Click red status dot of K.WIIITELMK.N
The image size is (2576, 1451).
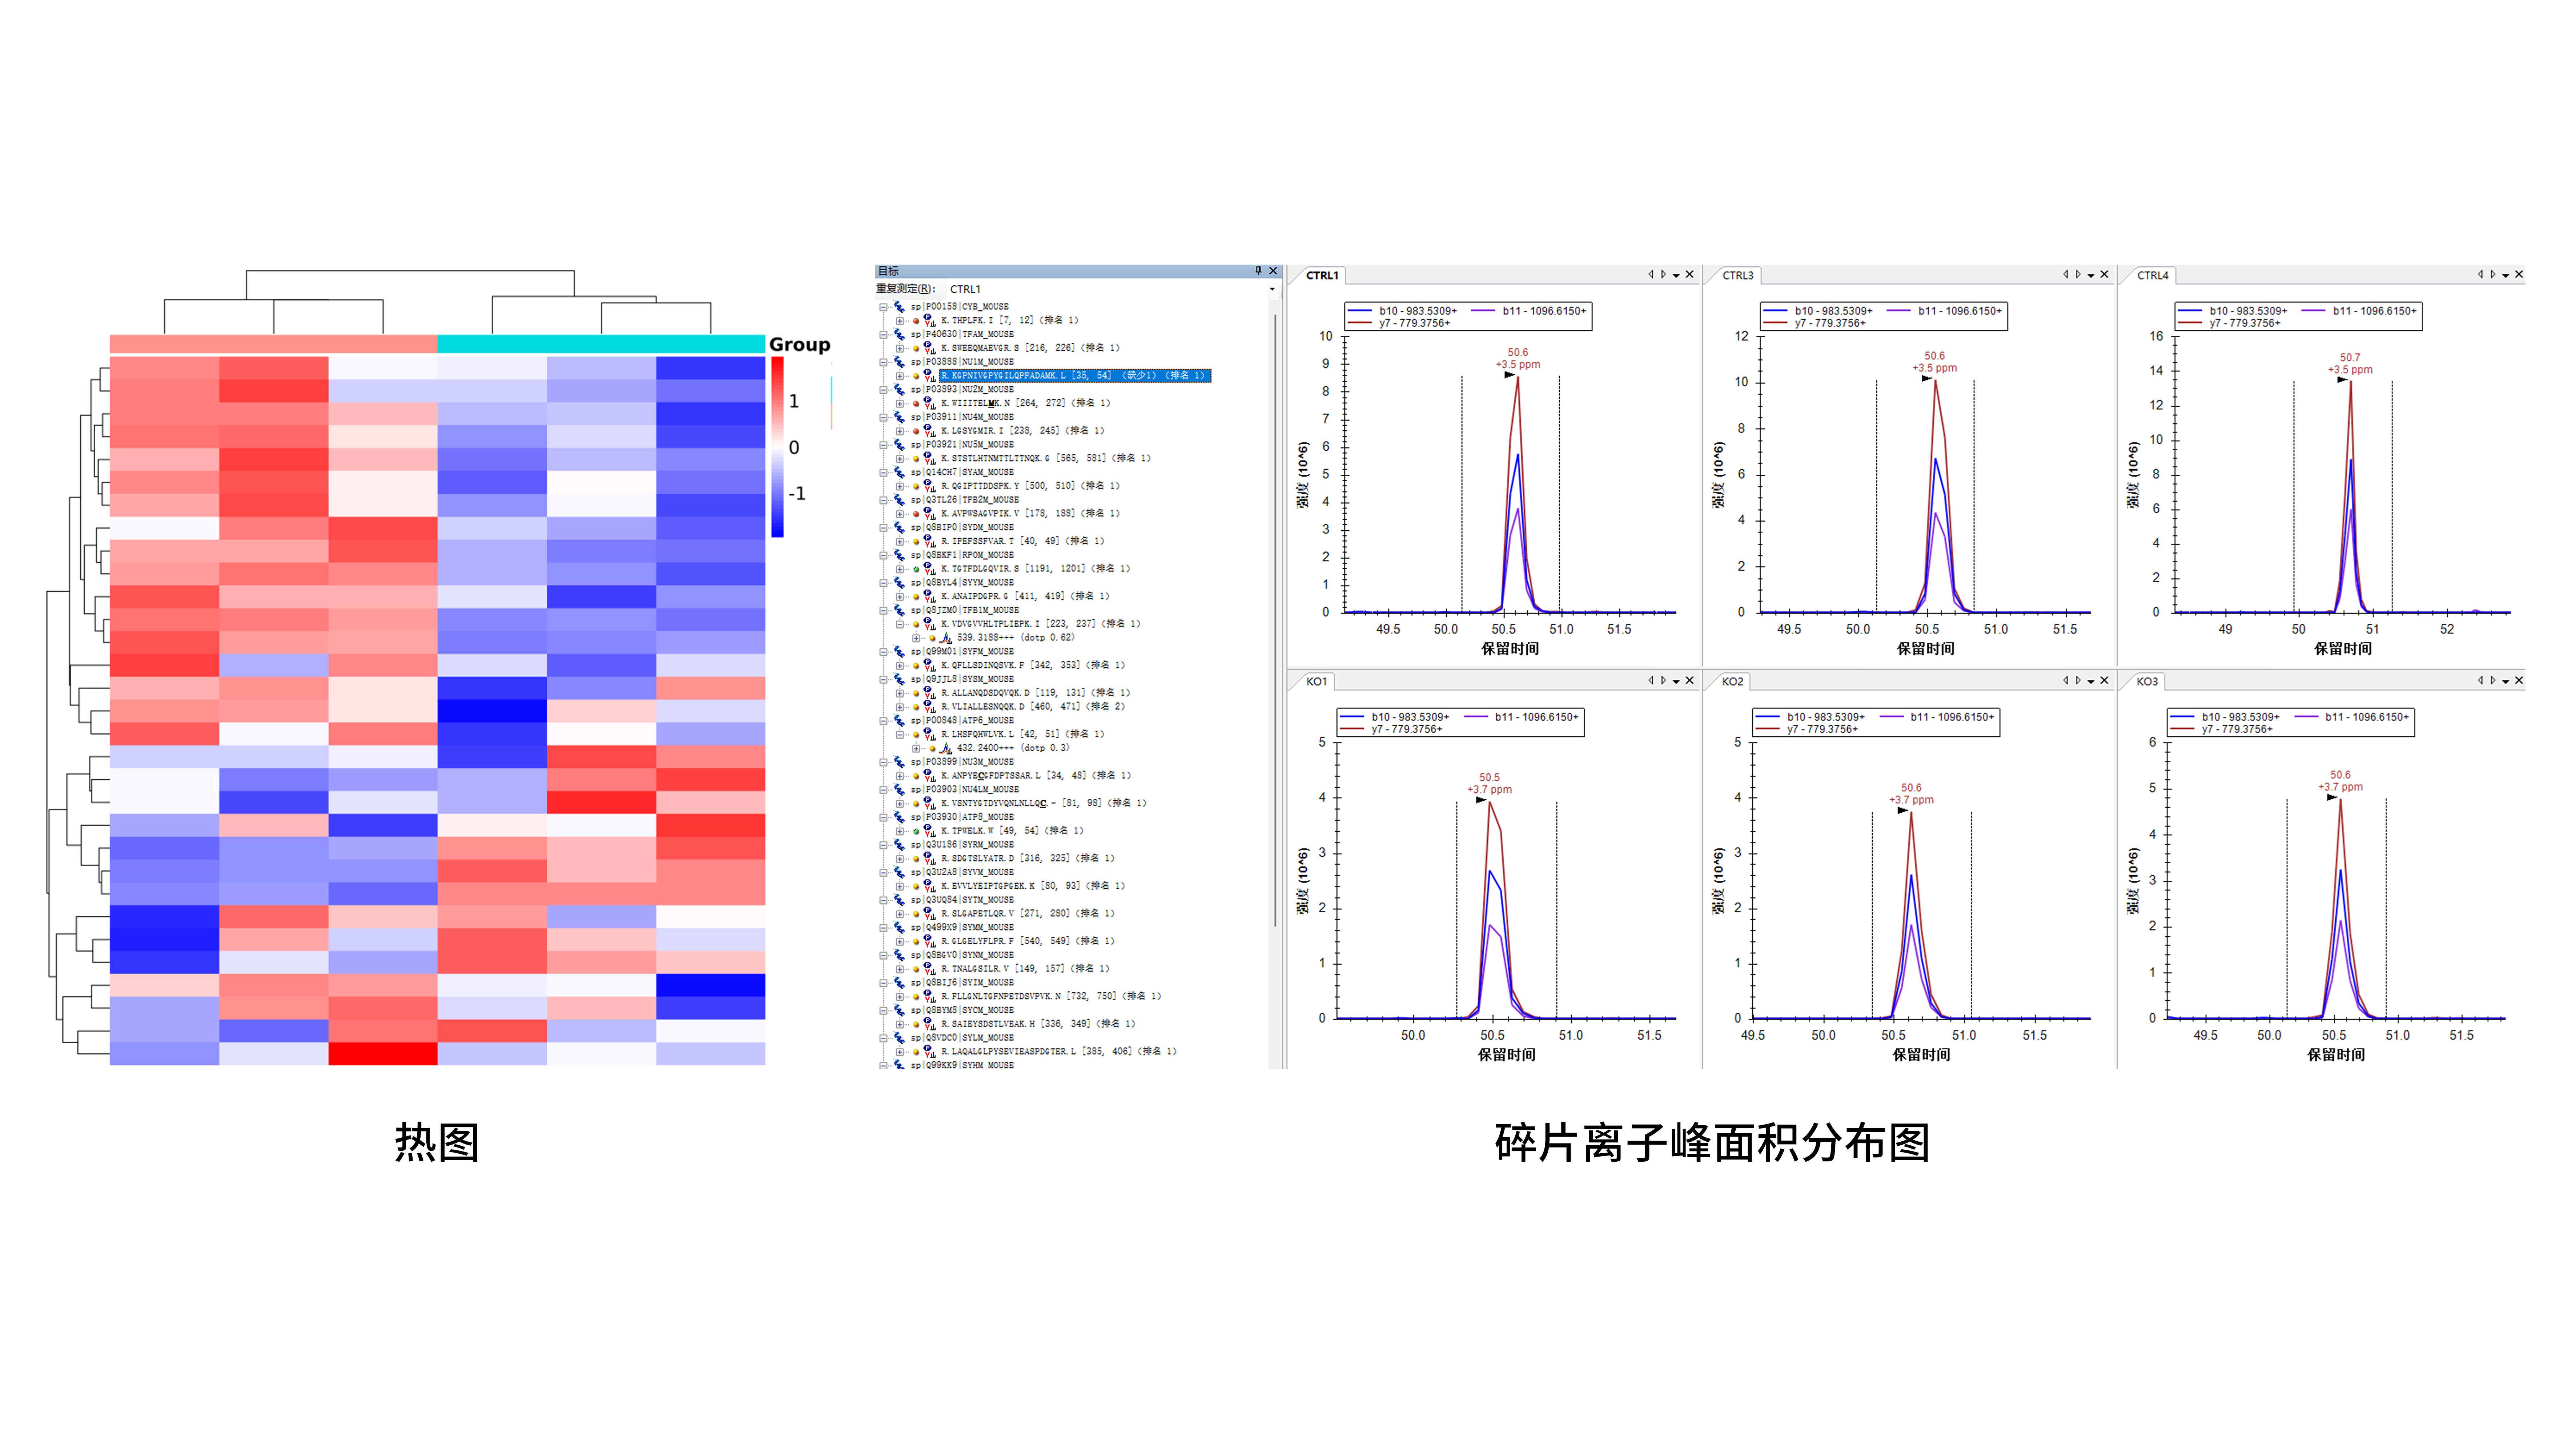tap(916, 404)
